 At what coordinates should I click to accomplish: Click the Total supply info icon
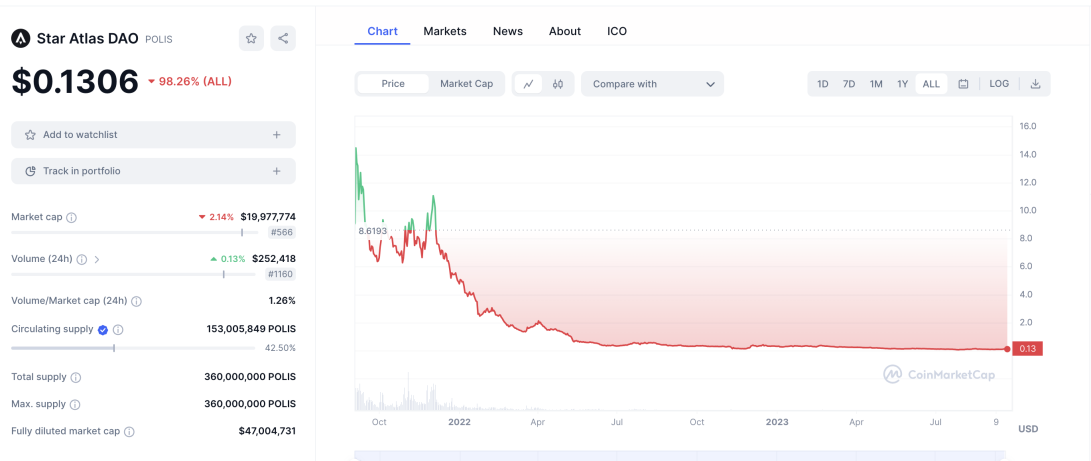tap(76, 378)
